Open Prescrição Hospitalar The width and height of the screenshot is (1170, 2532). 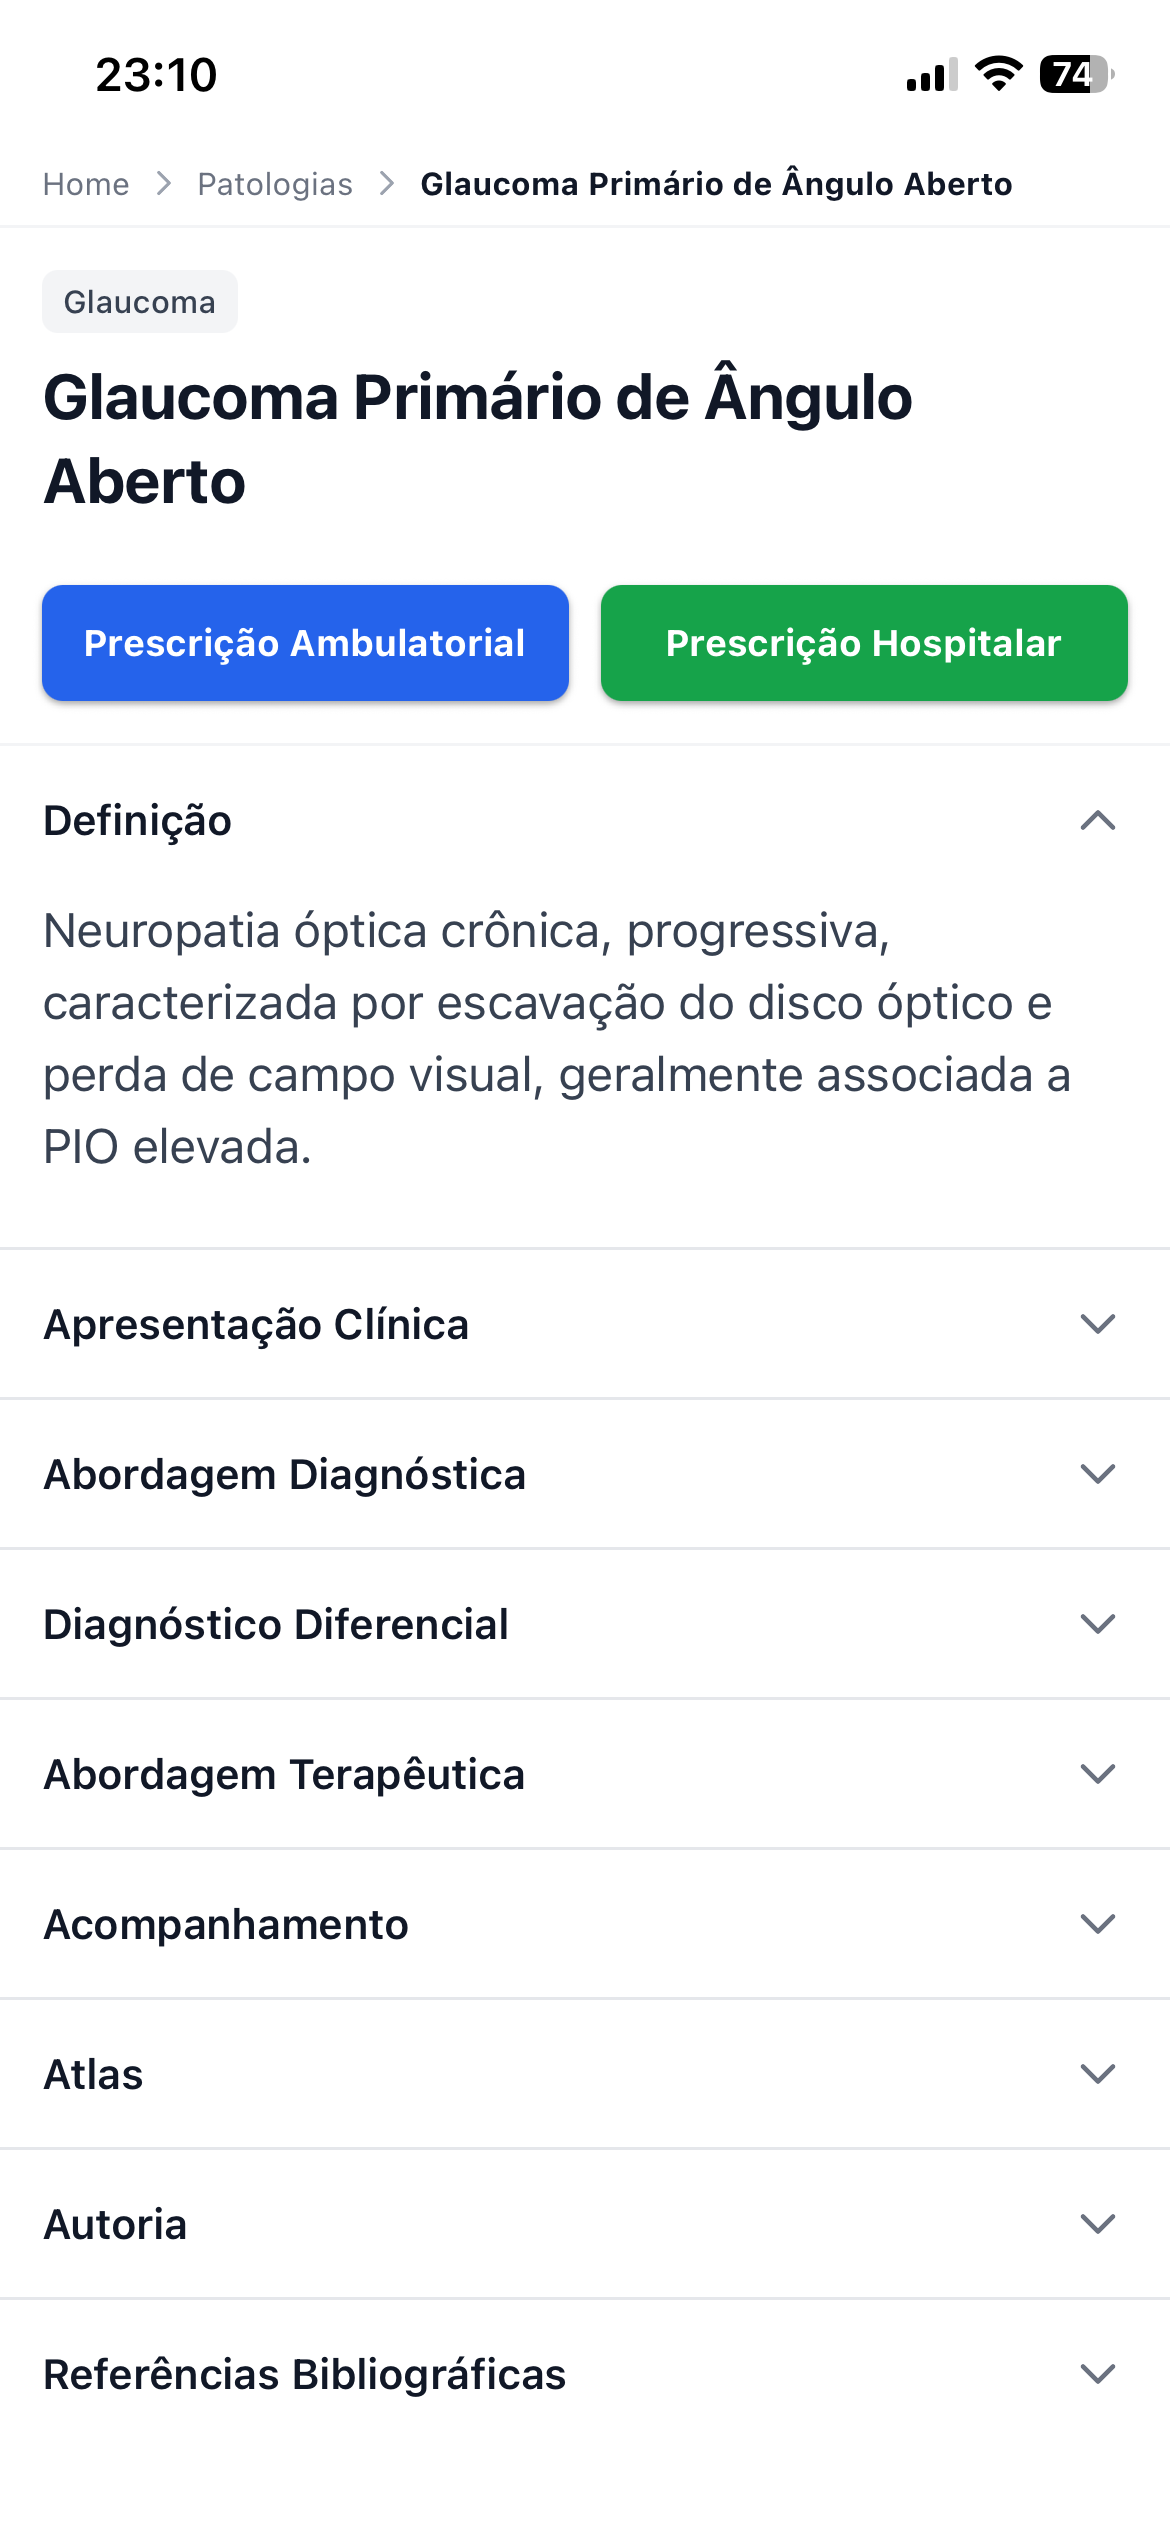coord(864,643)
